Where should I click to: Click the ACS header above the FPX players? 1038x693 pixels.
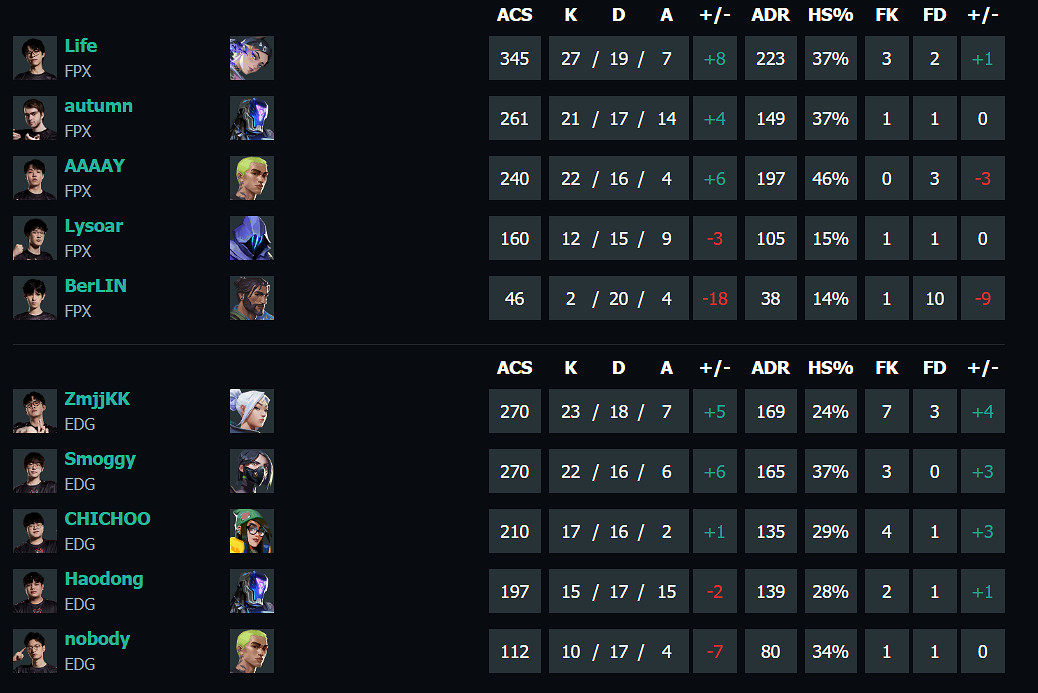click(514, 15)
